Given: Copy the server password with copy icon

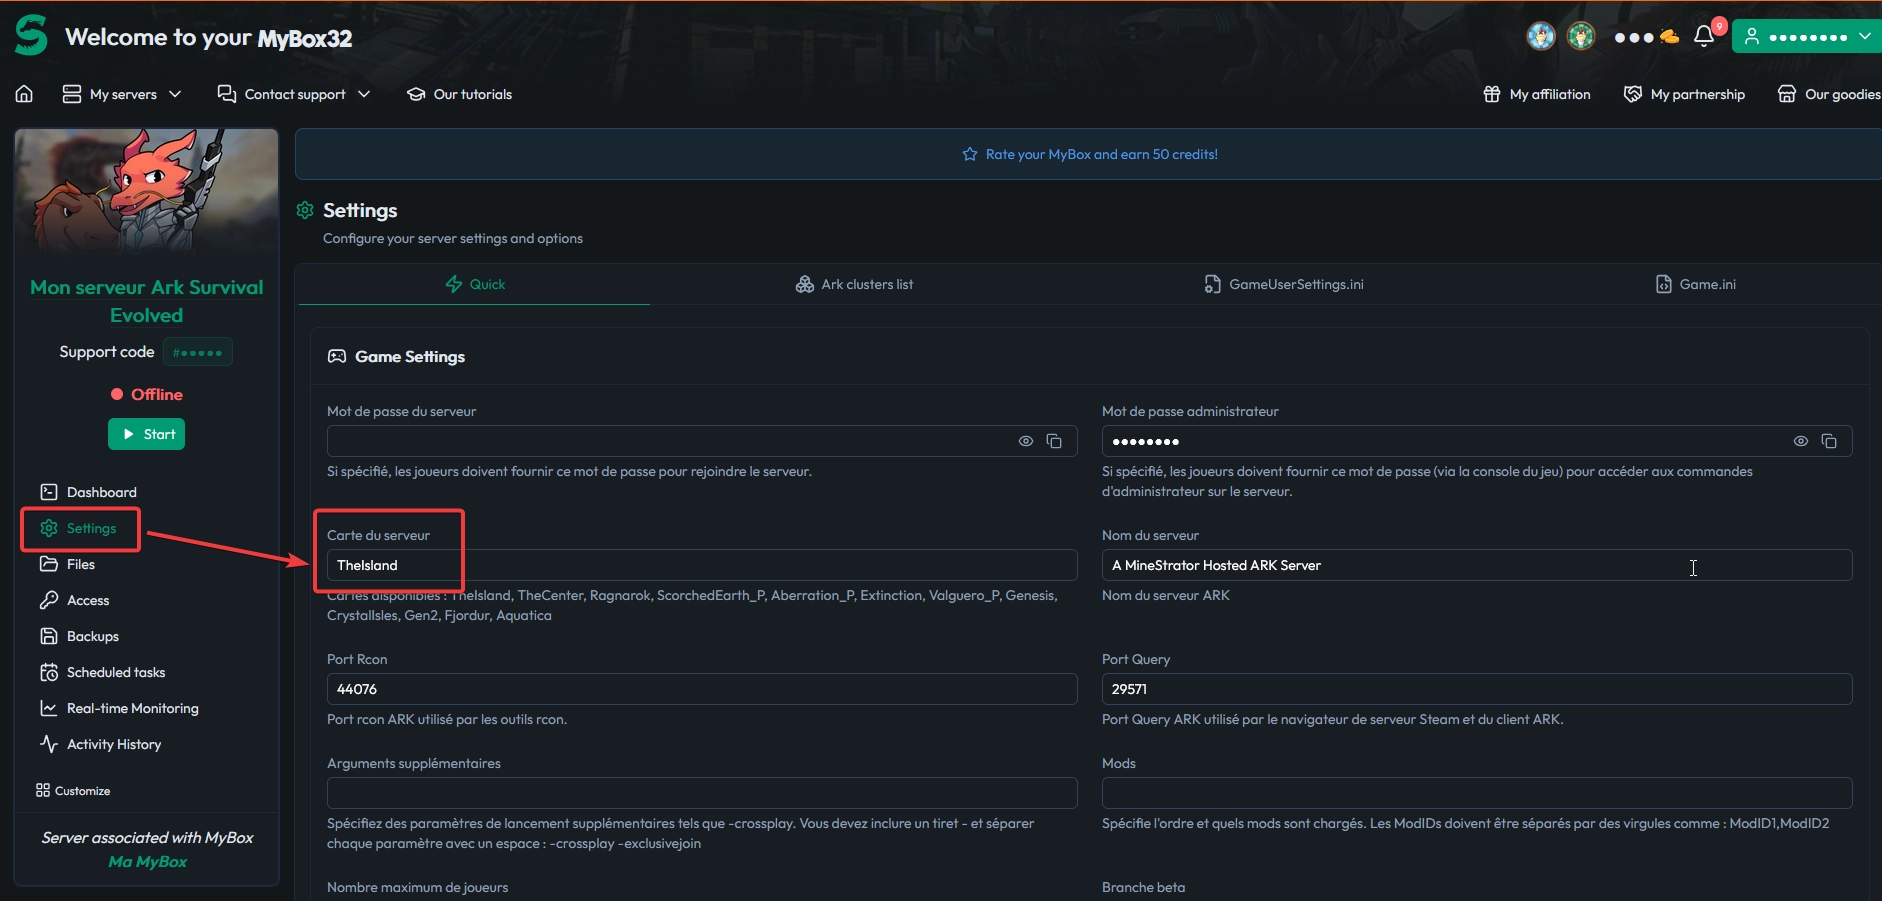Looking at the screenshot, I should pos(1054,441).
